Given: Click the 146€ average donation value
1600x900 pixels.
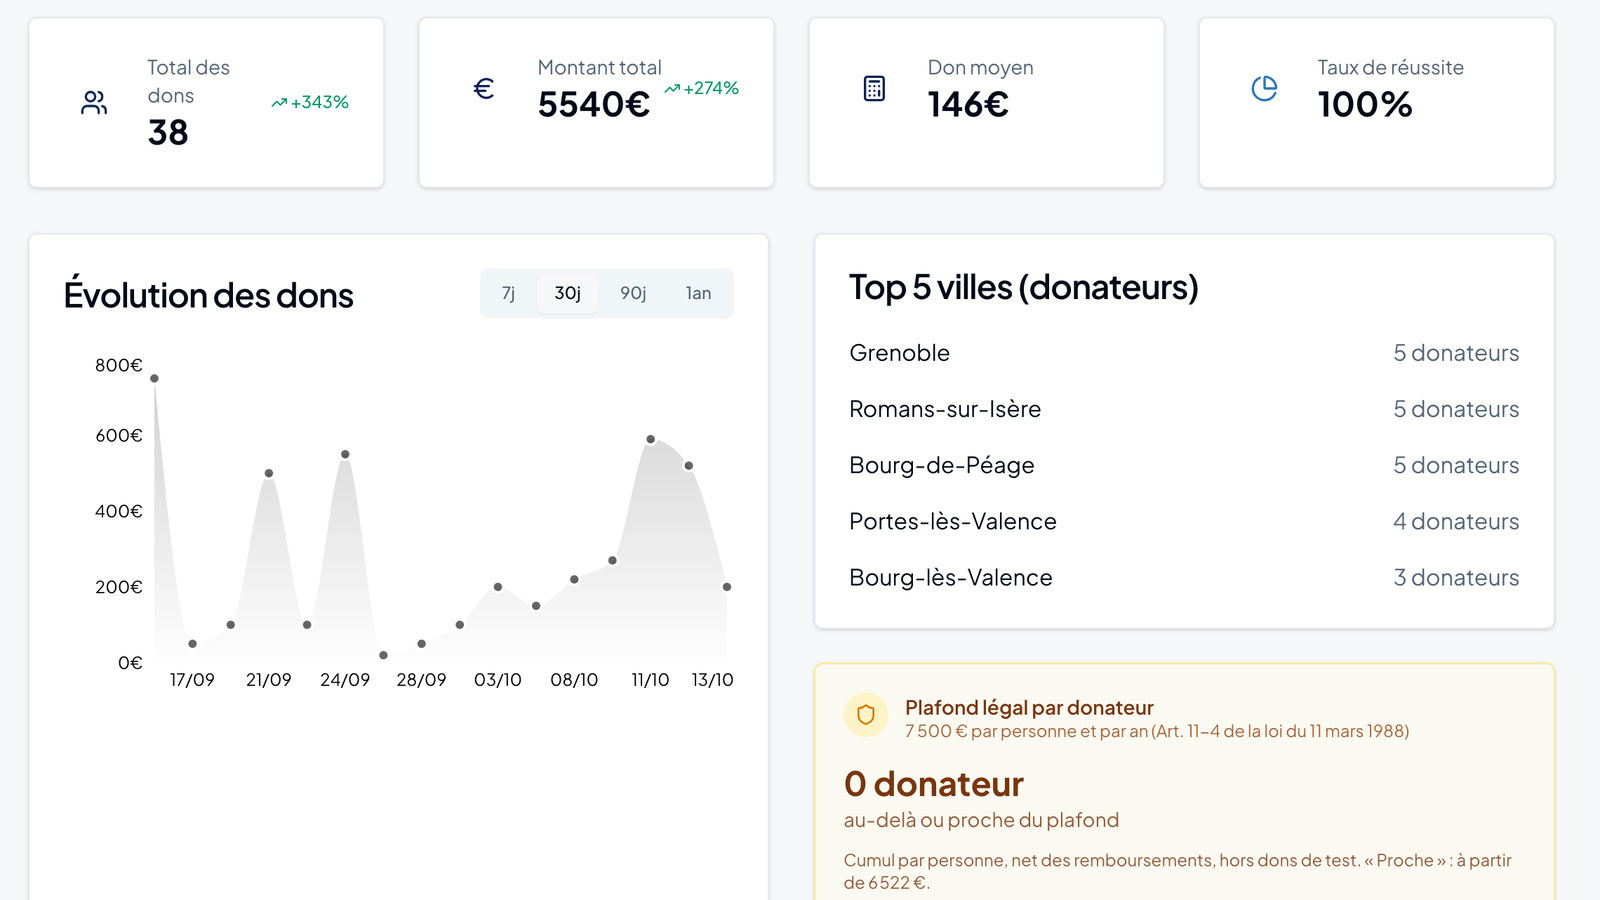Looking at the screenshot, I should (968, 104).
